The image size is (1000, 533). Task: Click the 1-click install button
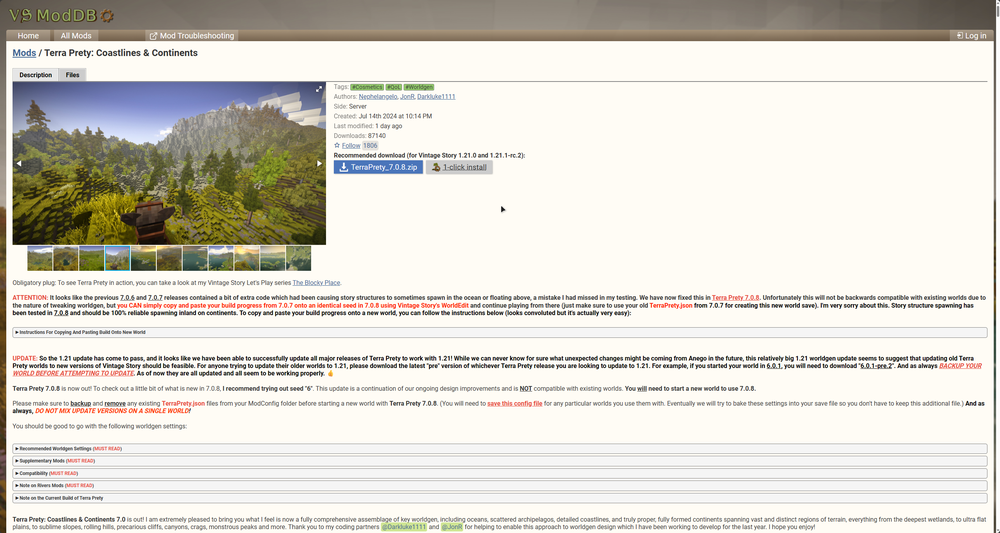(x=459, y=167)
